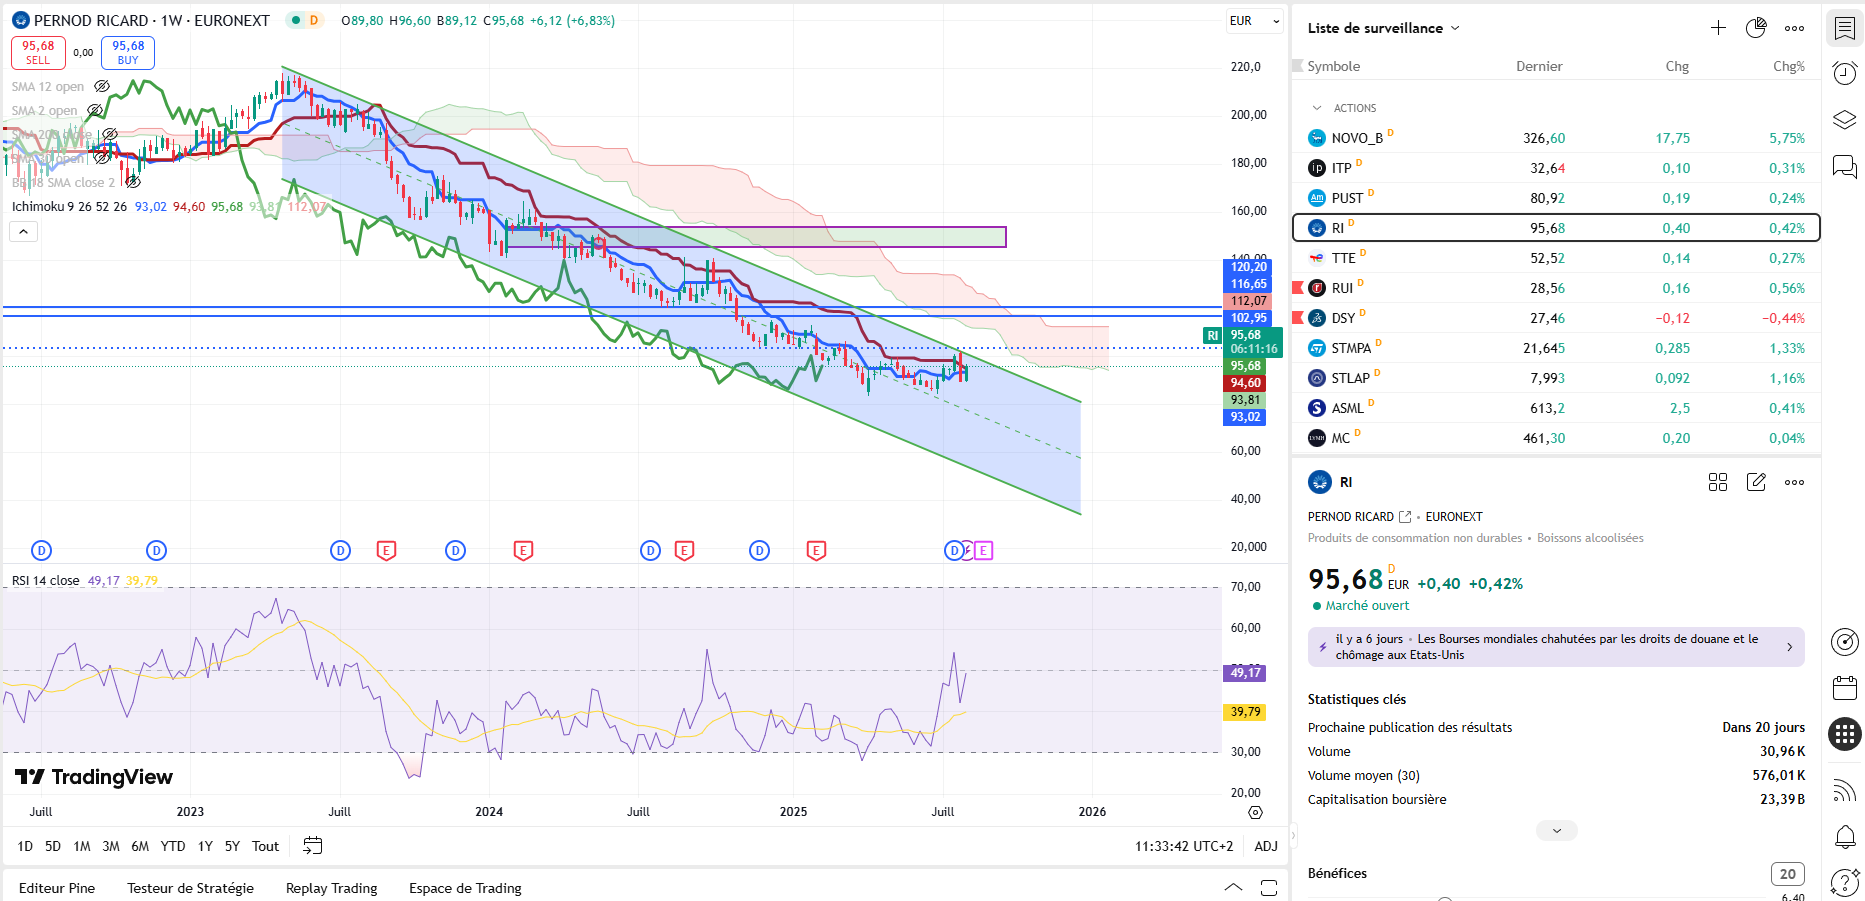Click the 20 badge beside Bénéfices
The image size is (1865, 901).
pos(1787,874)
